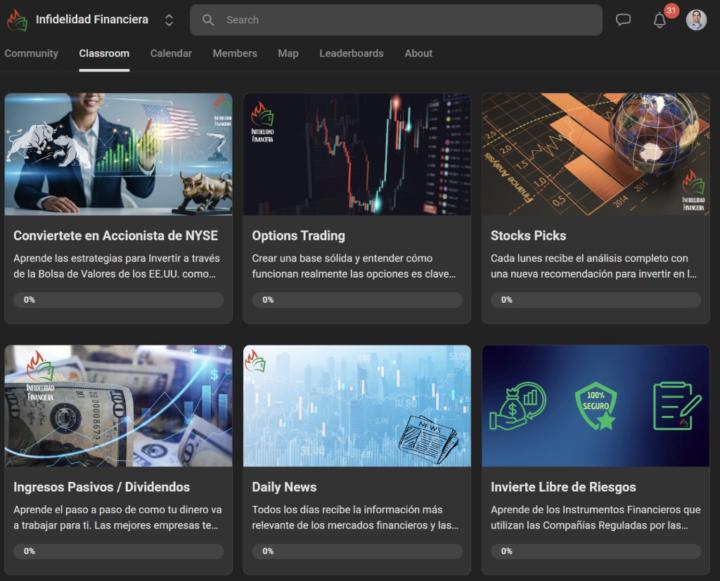
Task: Click the description 'Todos los días recibe la información'
Action: (x=355, y=517)
